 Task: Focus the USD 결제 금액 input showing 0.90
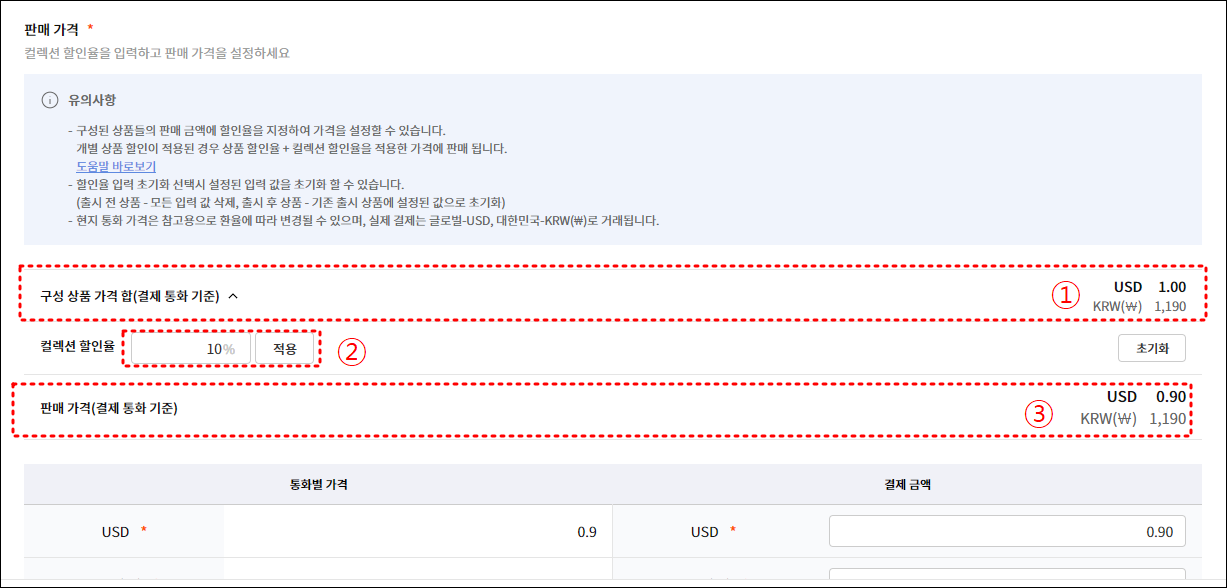(1007, 532)
